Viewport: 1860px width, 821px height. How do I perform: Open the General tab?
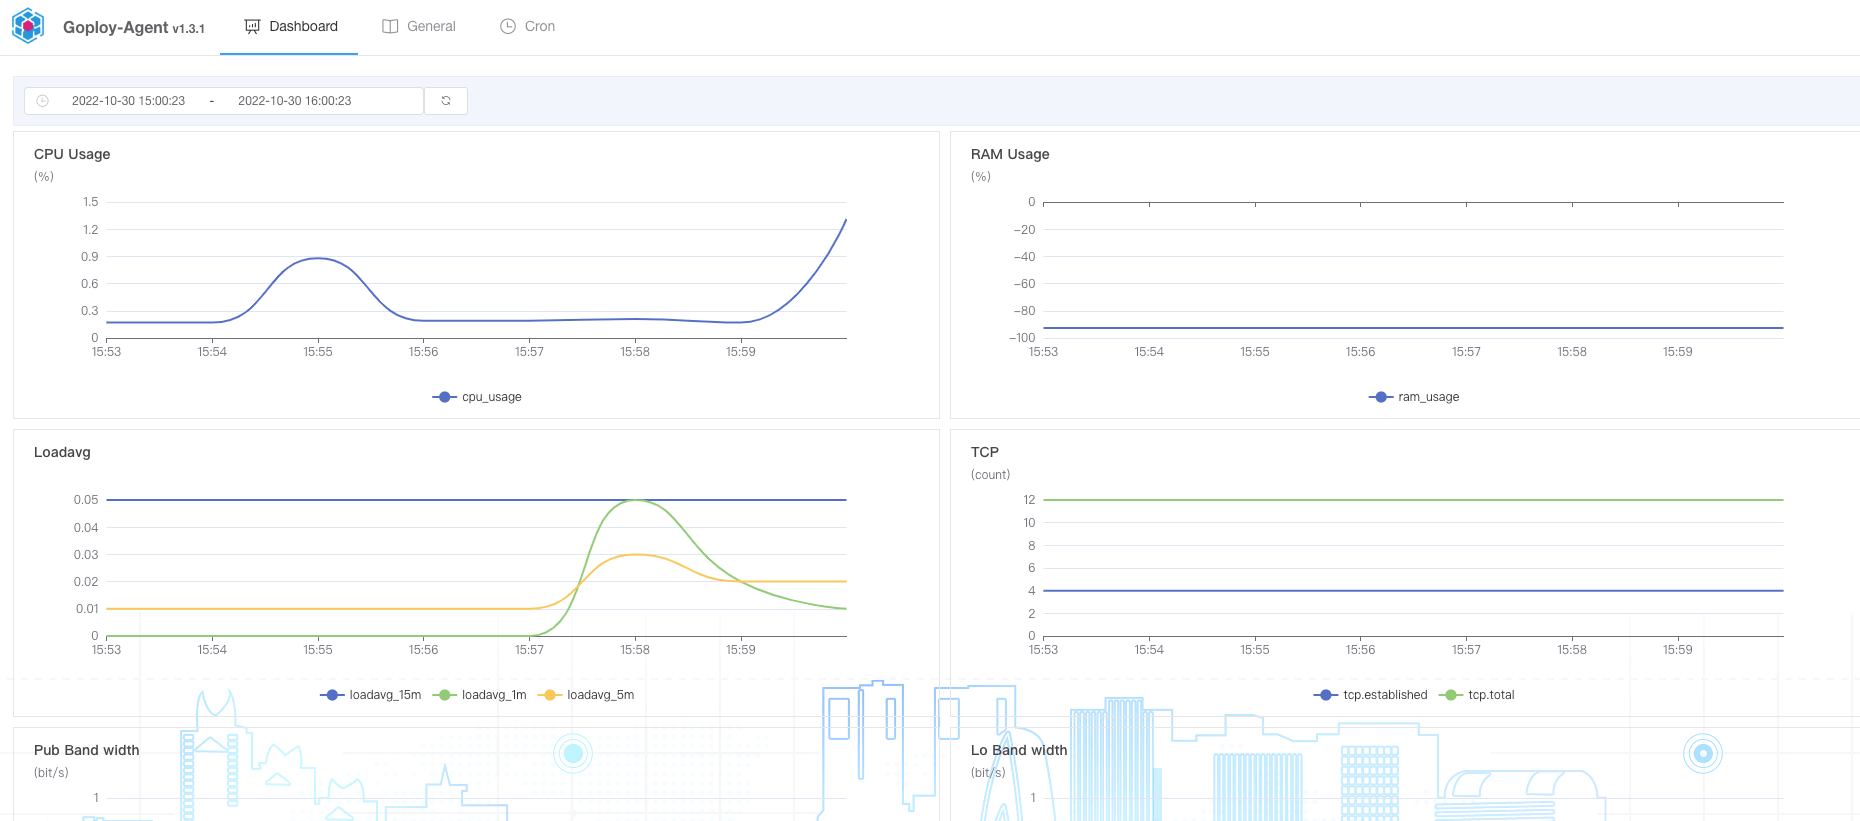(419, 27)
